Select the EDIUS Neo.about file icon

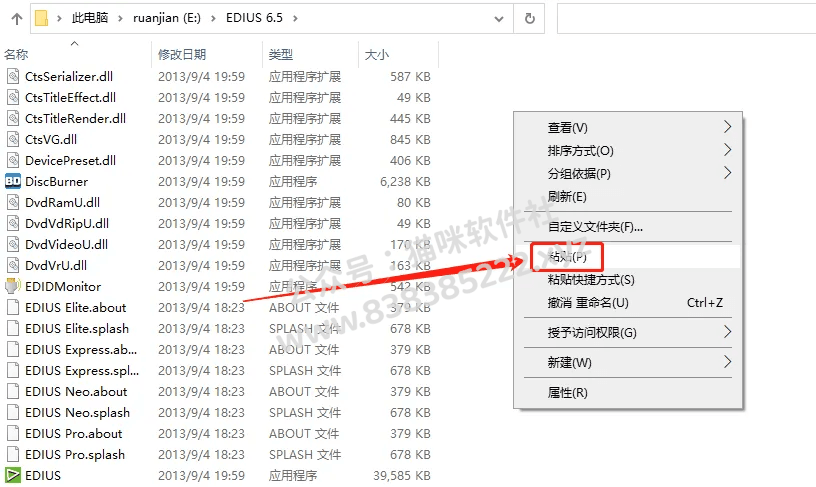pos(13,391)
